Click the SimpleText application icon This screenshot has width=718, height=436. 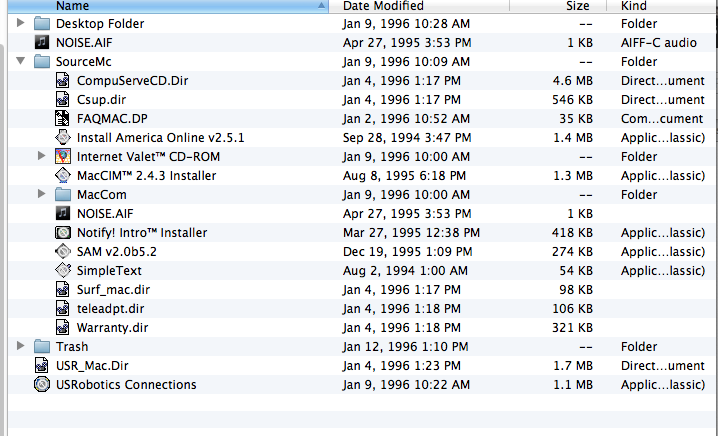[63, 271]
